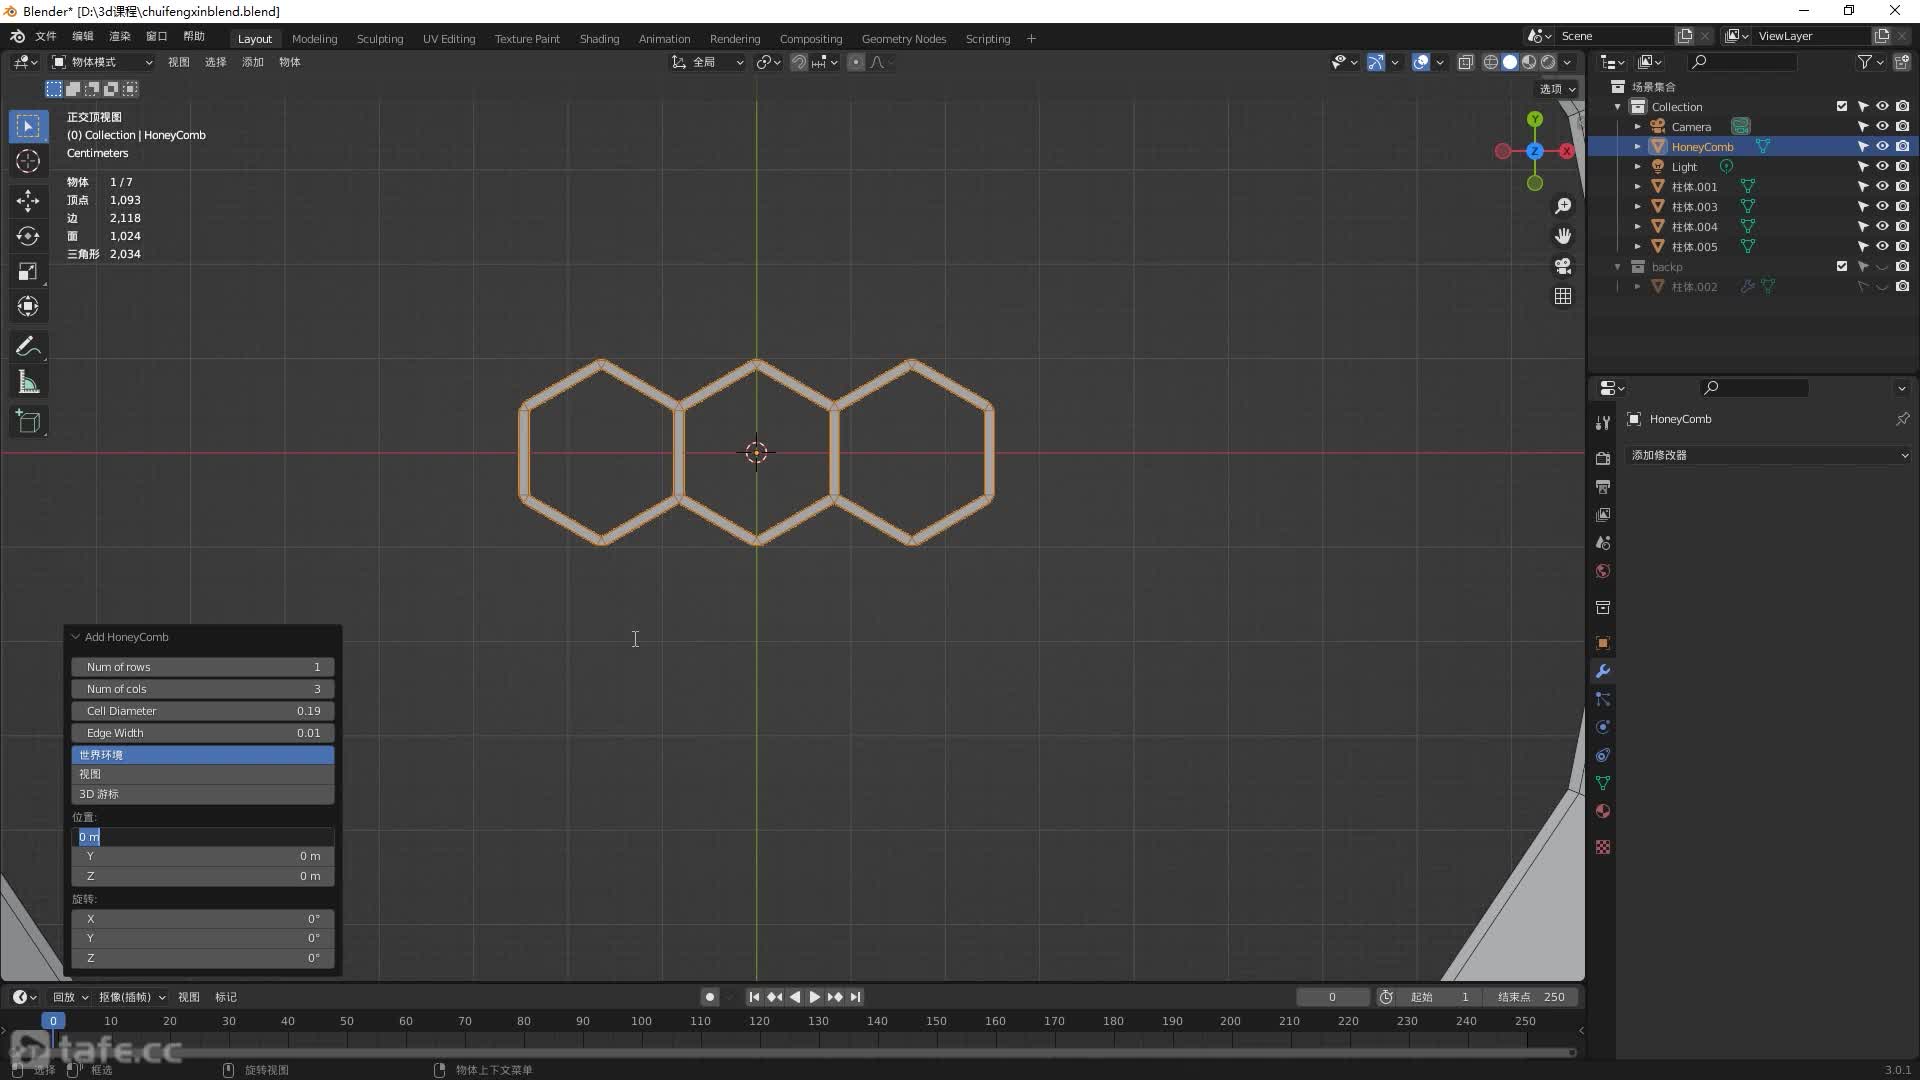Open transform orientation 全局 dropdown
Image resolution: width=1920 pixels, height=1080 pixels.
pyautogui.click(x=708, y=62)
